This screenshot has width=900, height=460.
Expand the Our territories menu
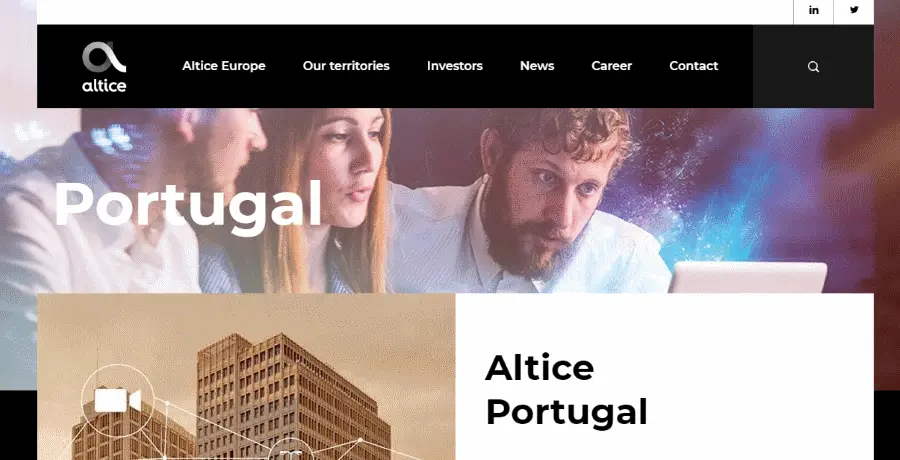coord(346,66)
